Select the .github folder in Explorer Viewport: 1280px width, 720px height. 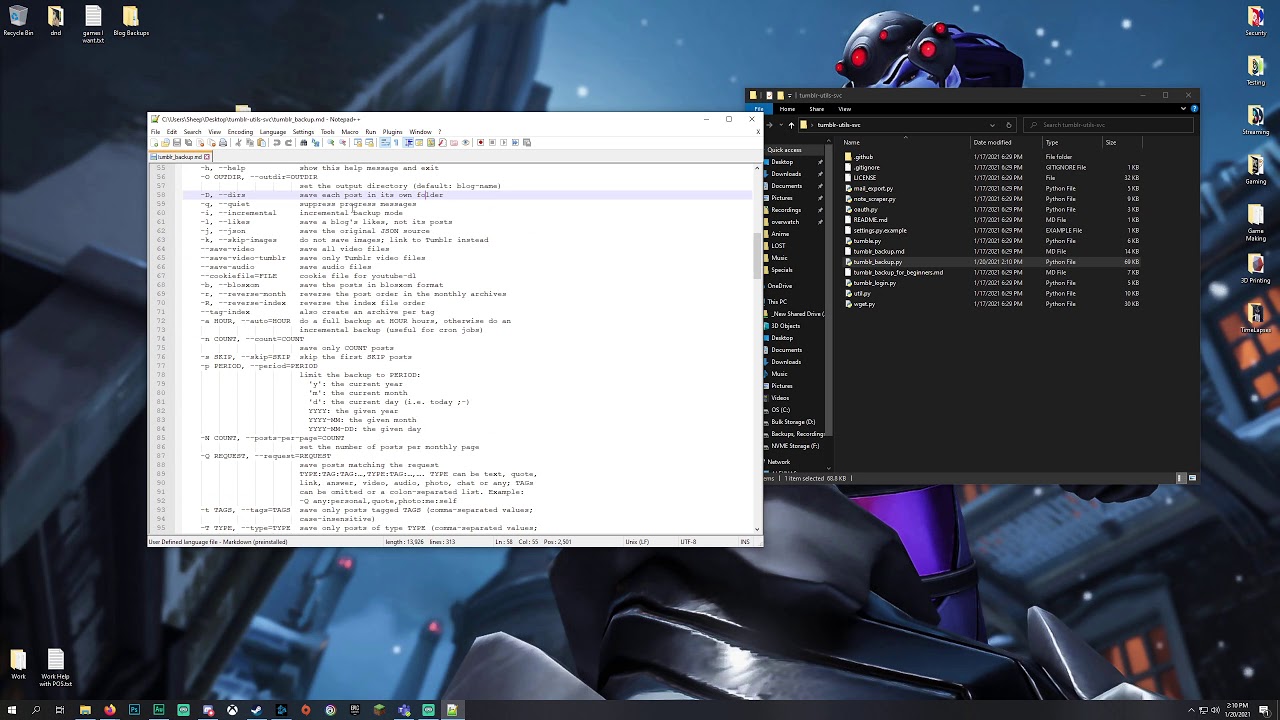[860, 157]
